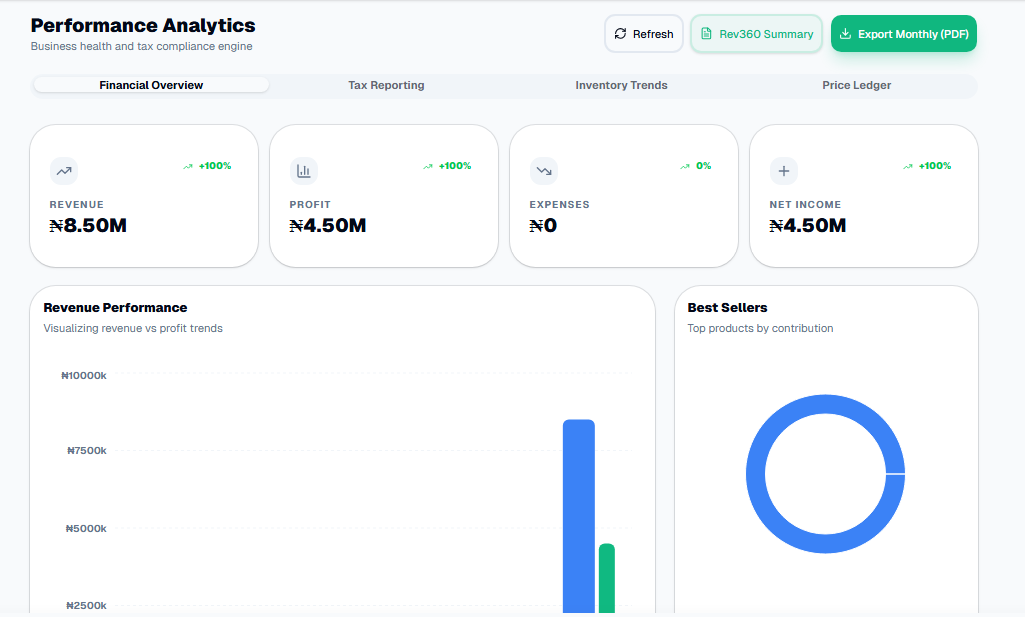Click the NET INCOME card label
The image size is (1025, 617).
click(x=805, y=205)
